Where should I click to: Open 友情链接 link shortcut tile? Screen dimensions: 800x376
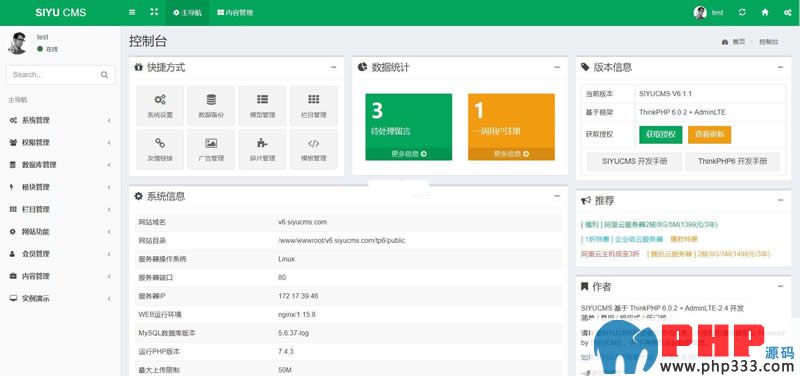160,149
